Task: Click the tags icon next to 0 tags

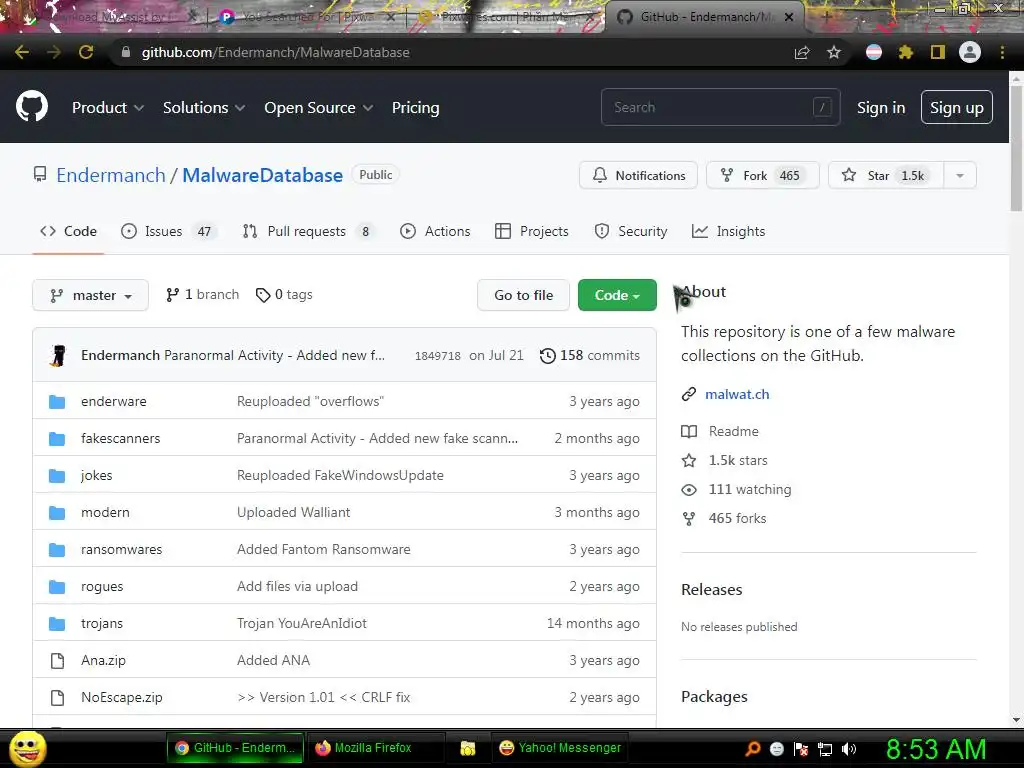Action: (263, 295)
